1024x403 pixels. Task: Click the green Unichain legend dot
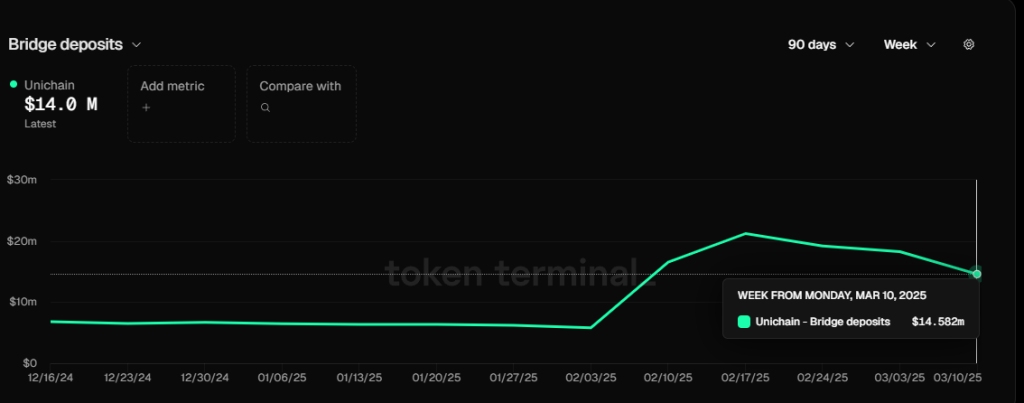click(14, 84)
